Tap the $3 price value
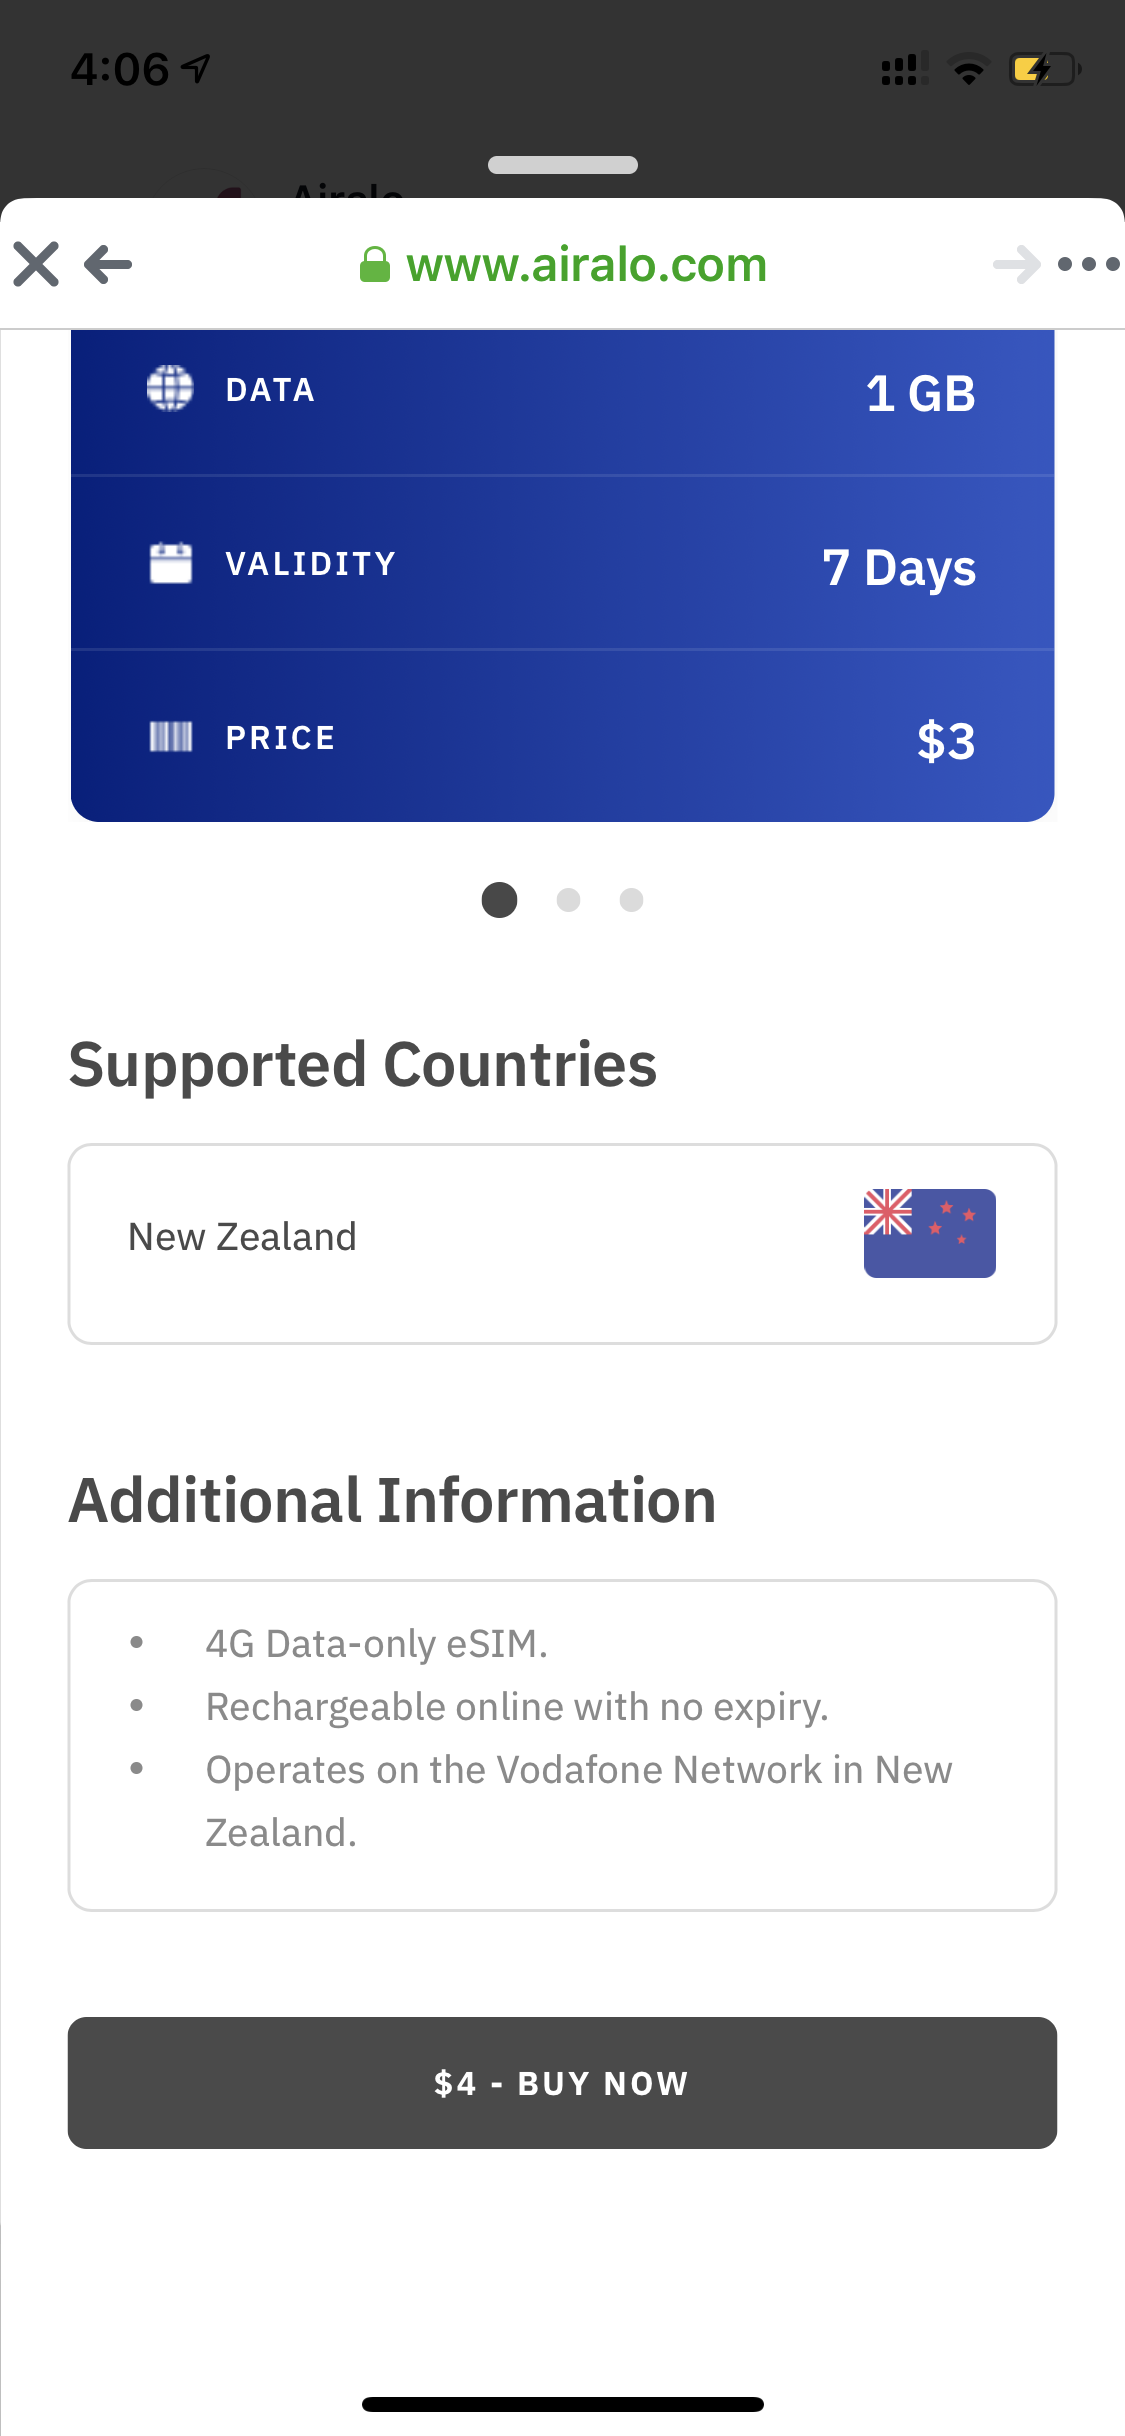Viewport: 1125px width, 2436px height. point(945,741)
